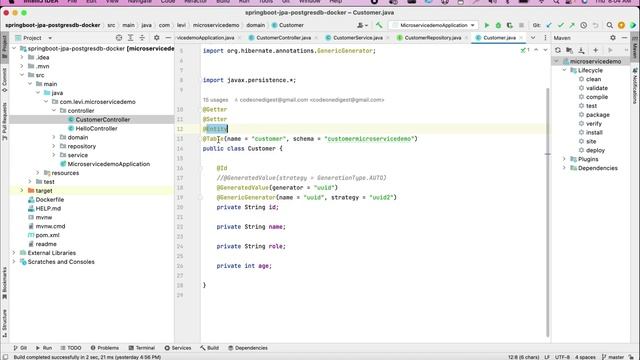Download sources icon in Maven toolbar
Viewport: 640px width, 360px height.
[582, 50]
